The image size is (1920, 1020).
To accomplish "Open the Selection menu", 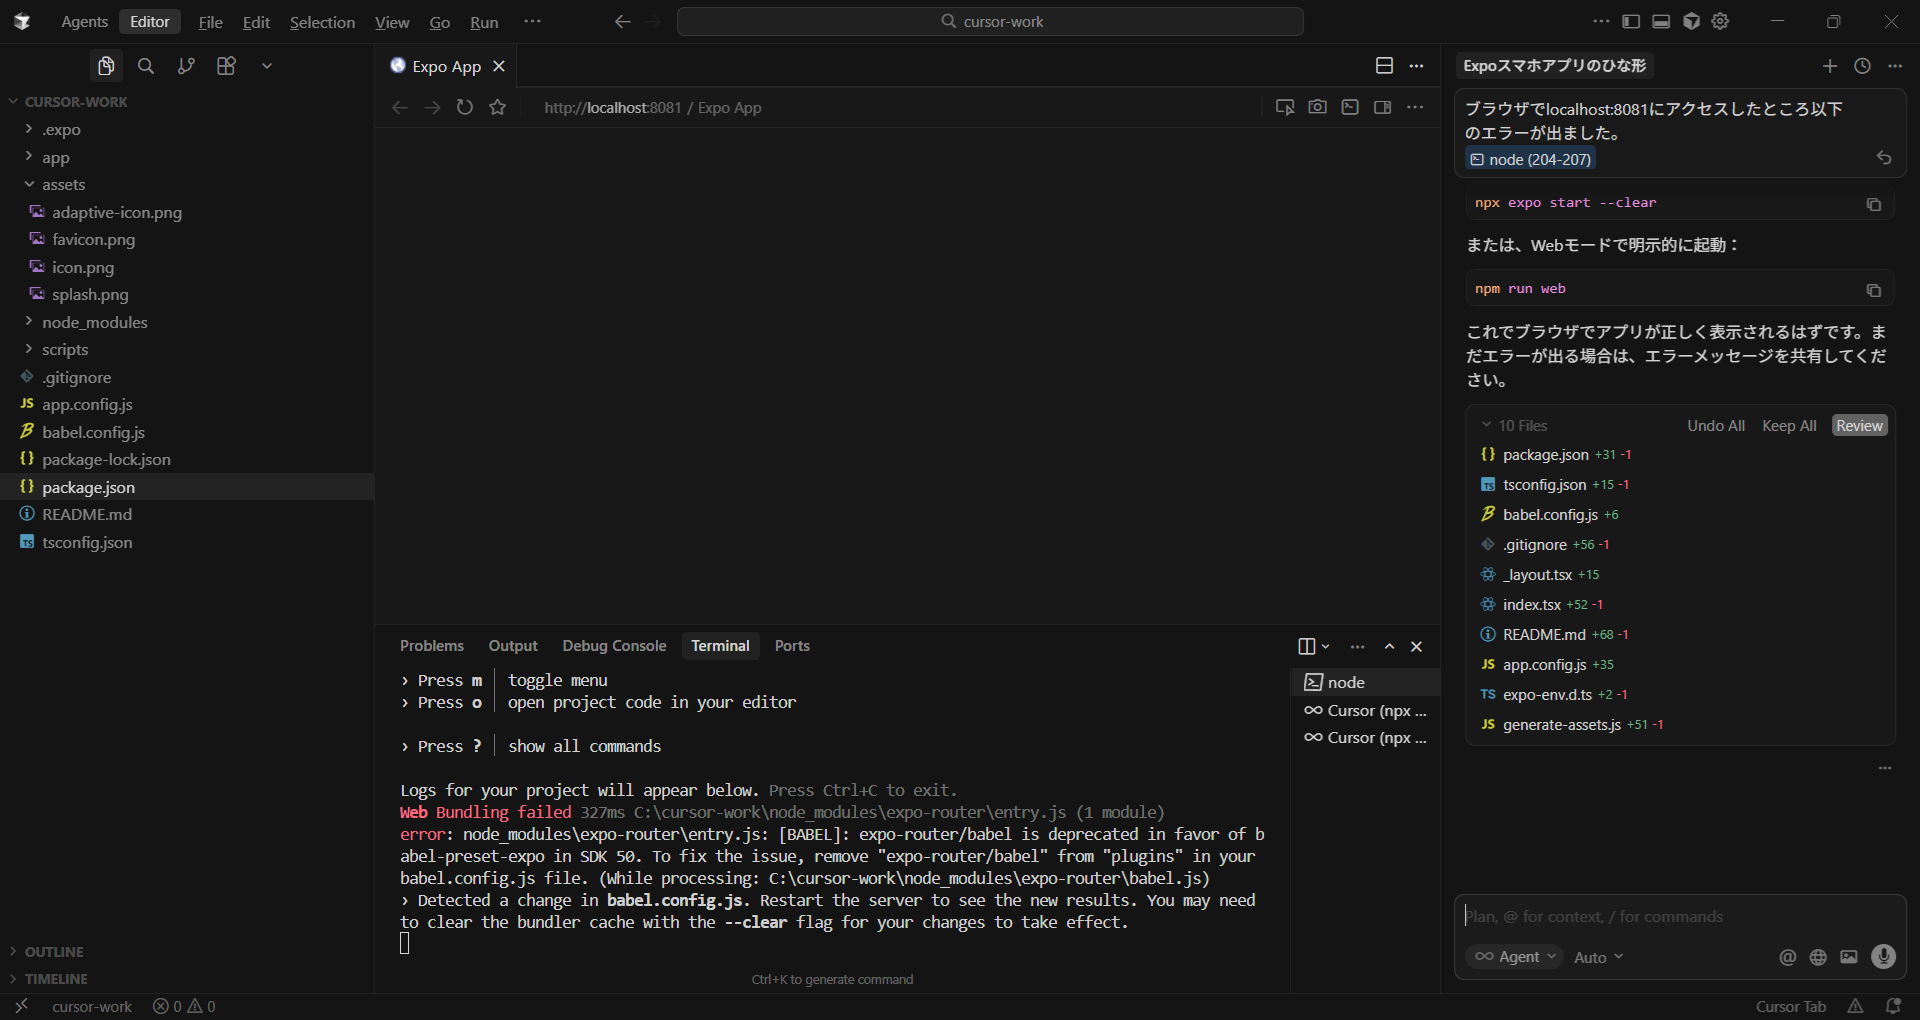I will 322,22.
